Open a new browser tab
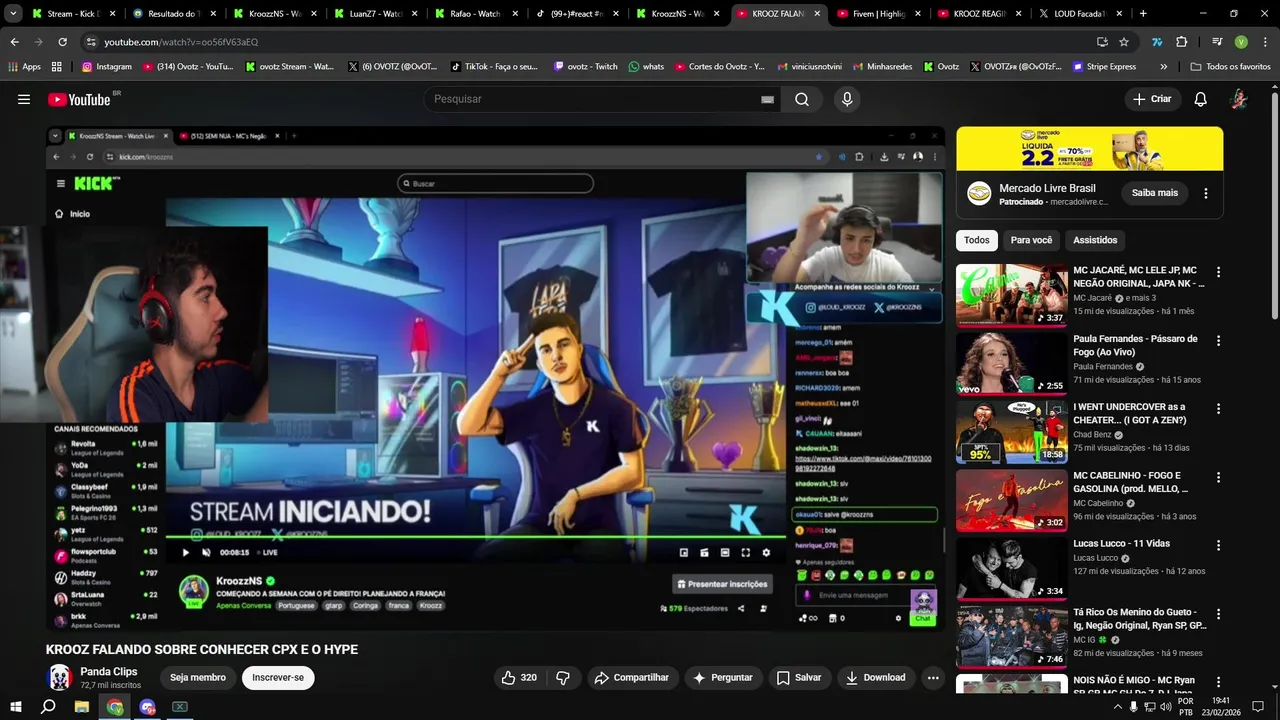 1143,14
